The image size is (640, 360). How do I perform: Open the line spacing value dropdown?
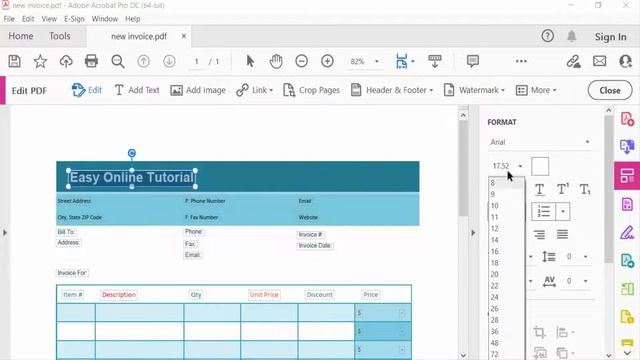click(x=585, y=257)
